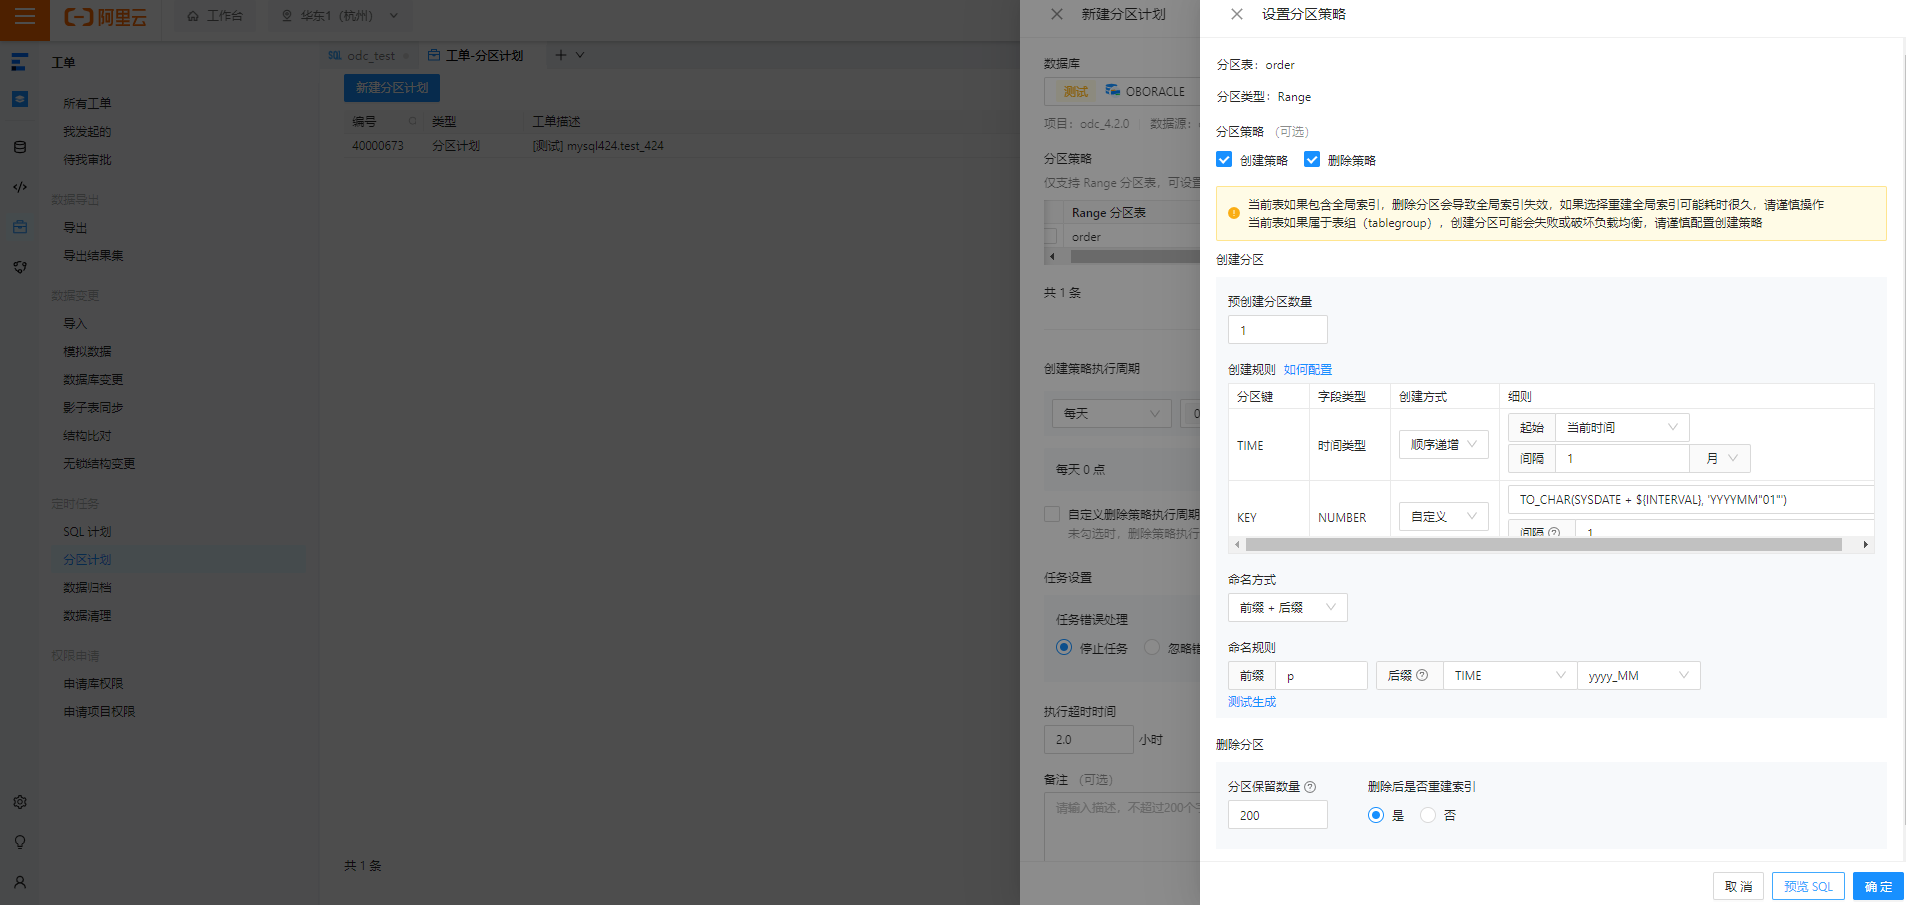Select the 停止任务 radio option
This screenshot has width=1906, height=905.
coord(1064,647)
